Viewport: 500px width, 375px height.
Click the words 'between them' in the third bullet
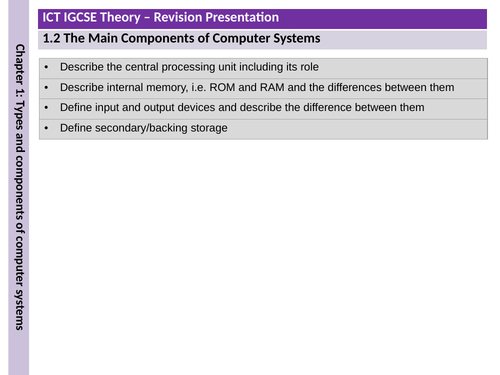[x=390, y=108]
